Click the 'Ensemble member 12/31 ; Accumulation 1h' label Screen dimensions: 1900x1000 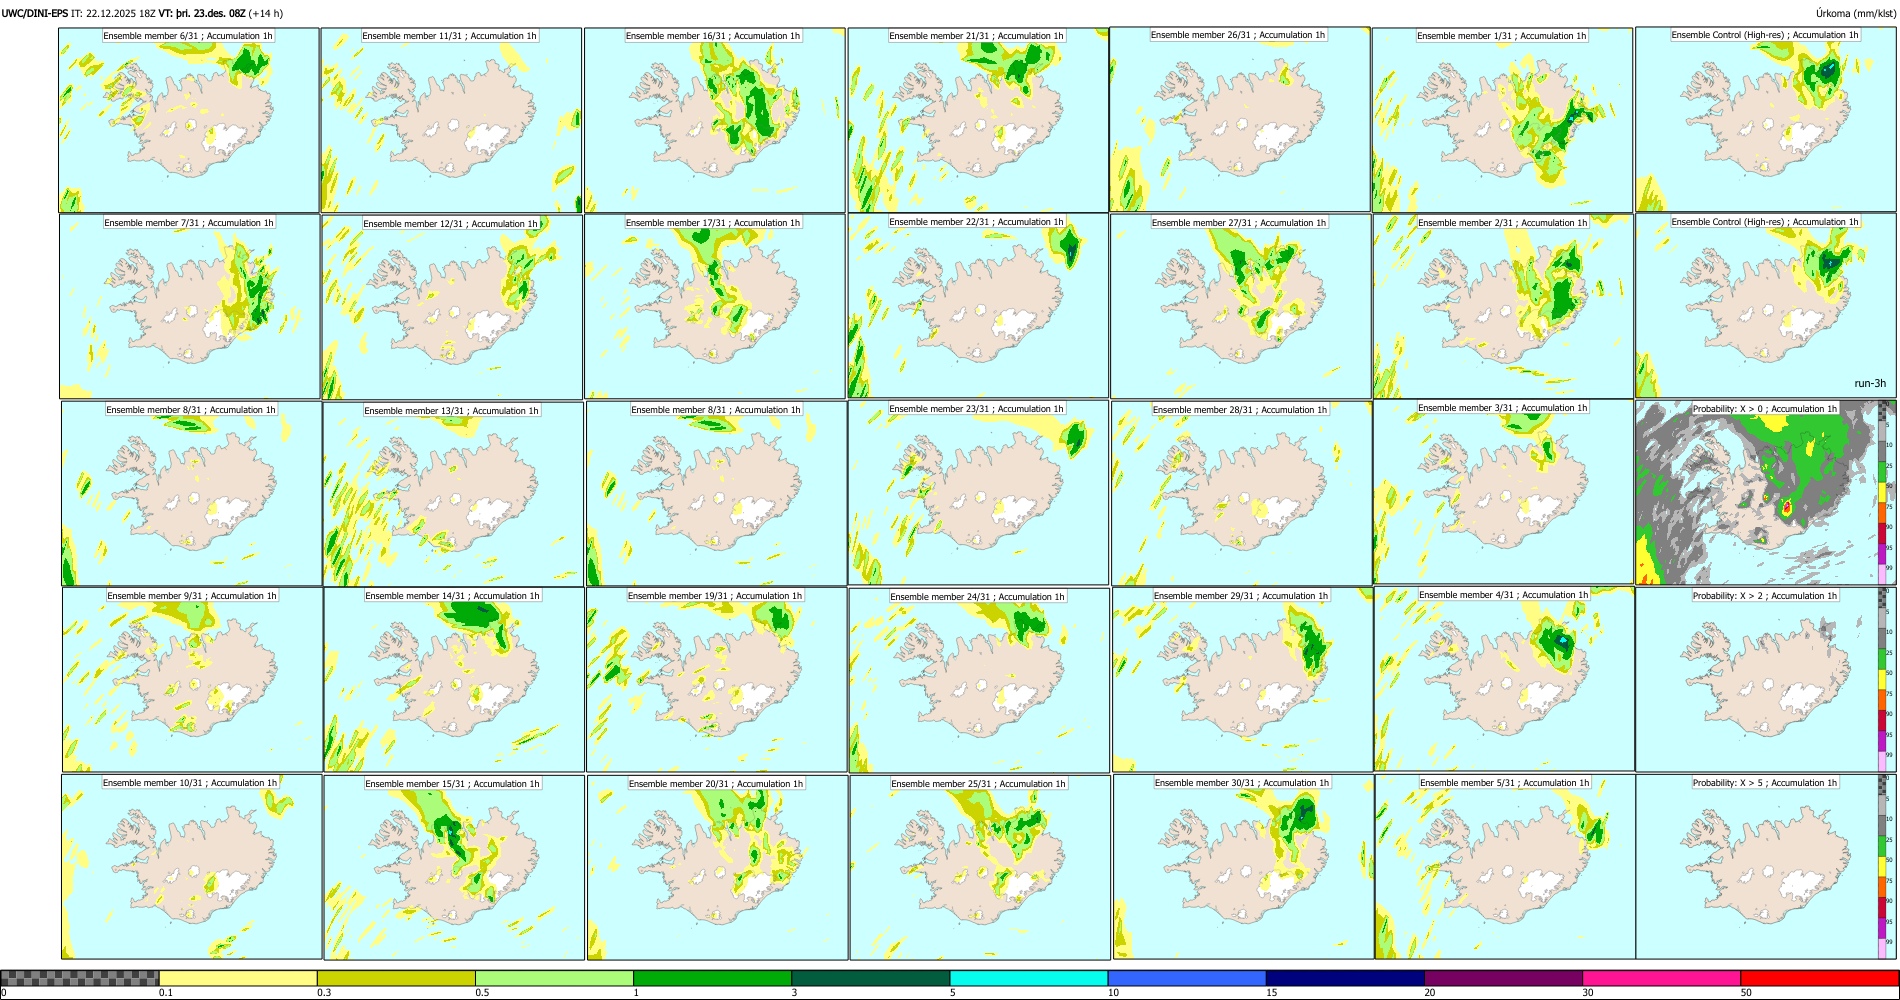[450, 224]
